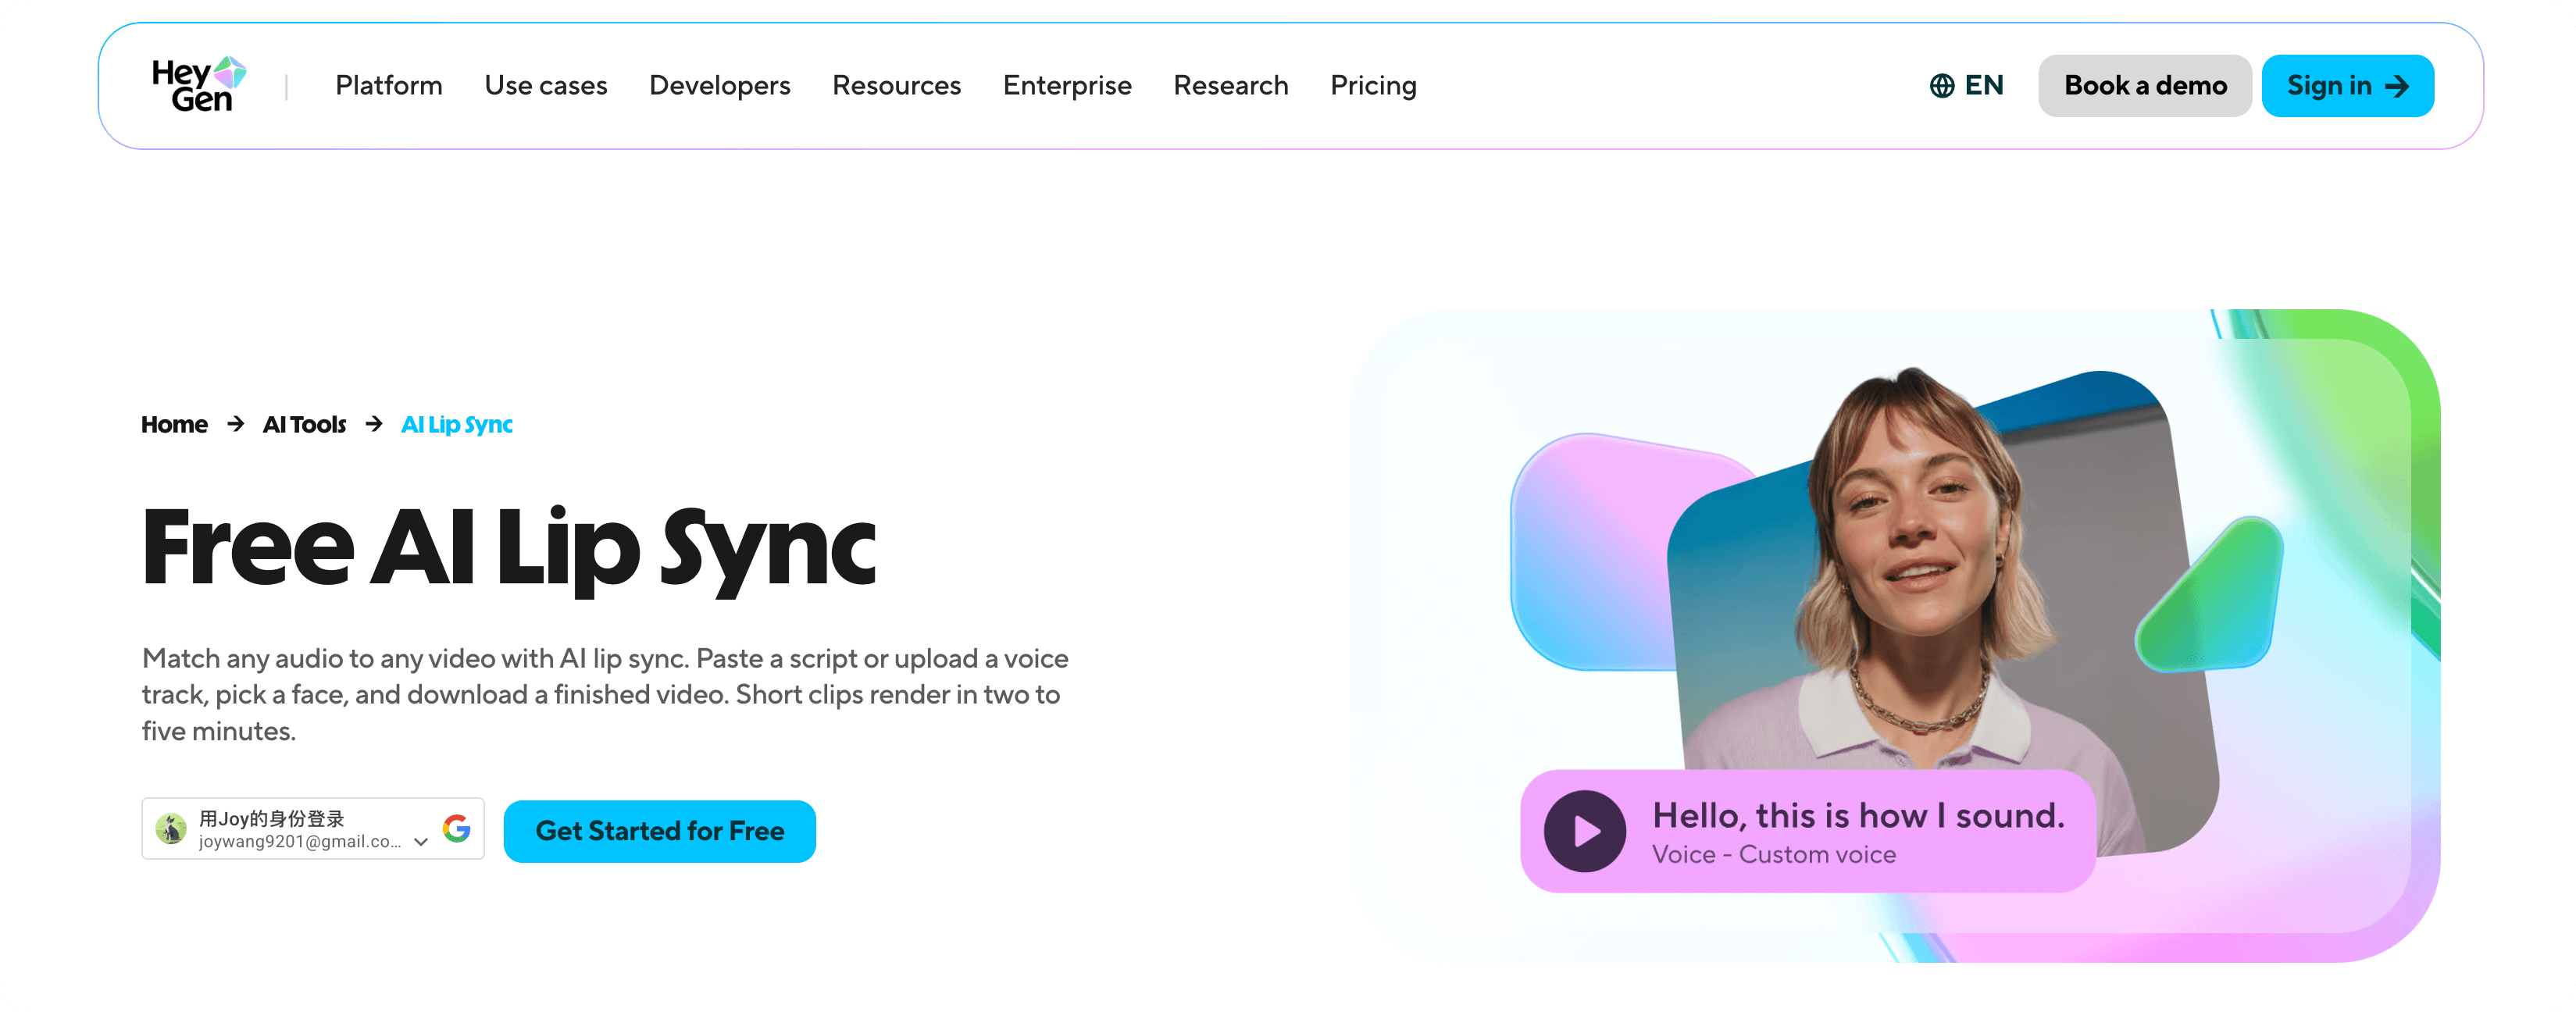Expand the Google account chevron
The height and width of the screenshot is (1012, 2576).
tap(421, 842)
